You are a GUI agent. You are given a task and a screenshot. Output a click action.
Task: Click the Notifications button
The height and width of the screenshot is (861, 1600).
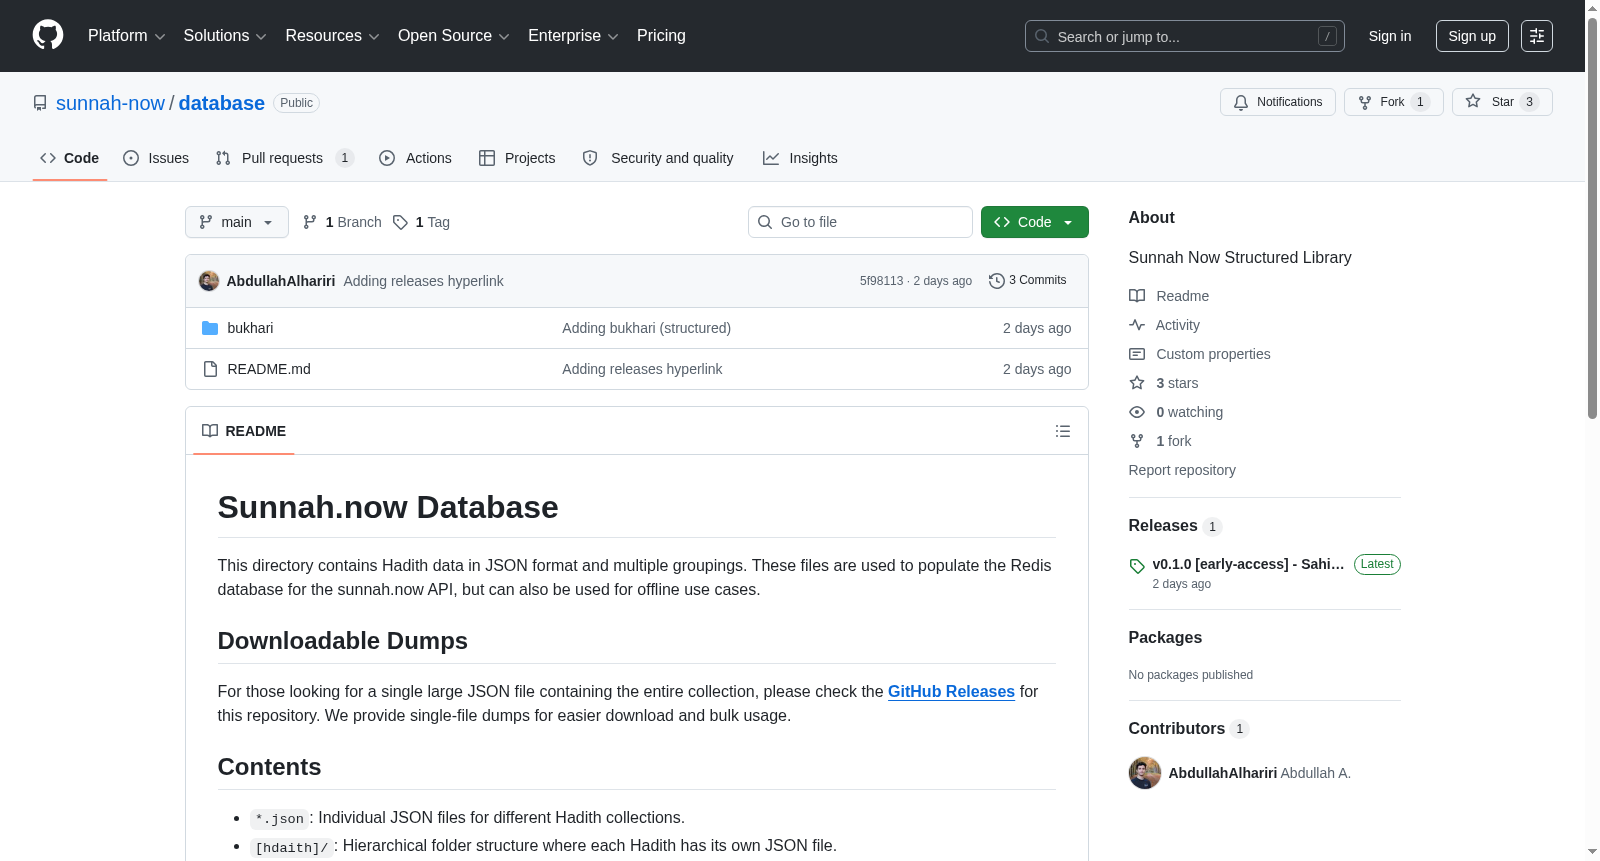(1278, 102)
